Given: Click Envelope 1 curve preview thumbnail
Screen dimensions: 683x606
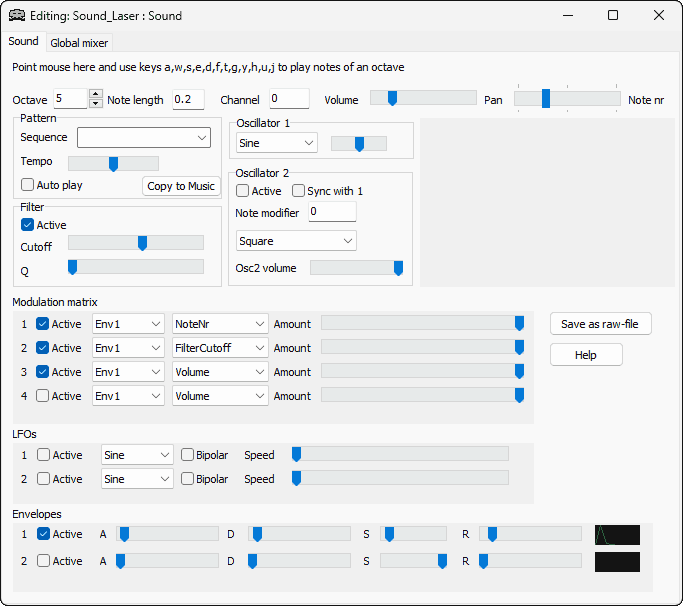Looking at the screenshot, I should click(617, 535).
